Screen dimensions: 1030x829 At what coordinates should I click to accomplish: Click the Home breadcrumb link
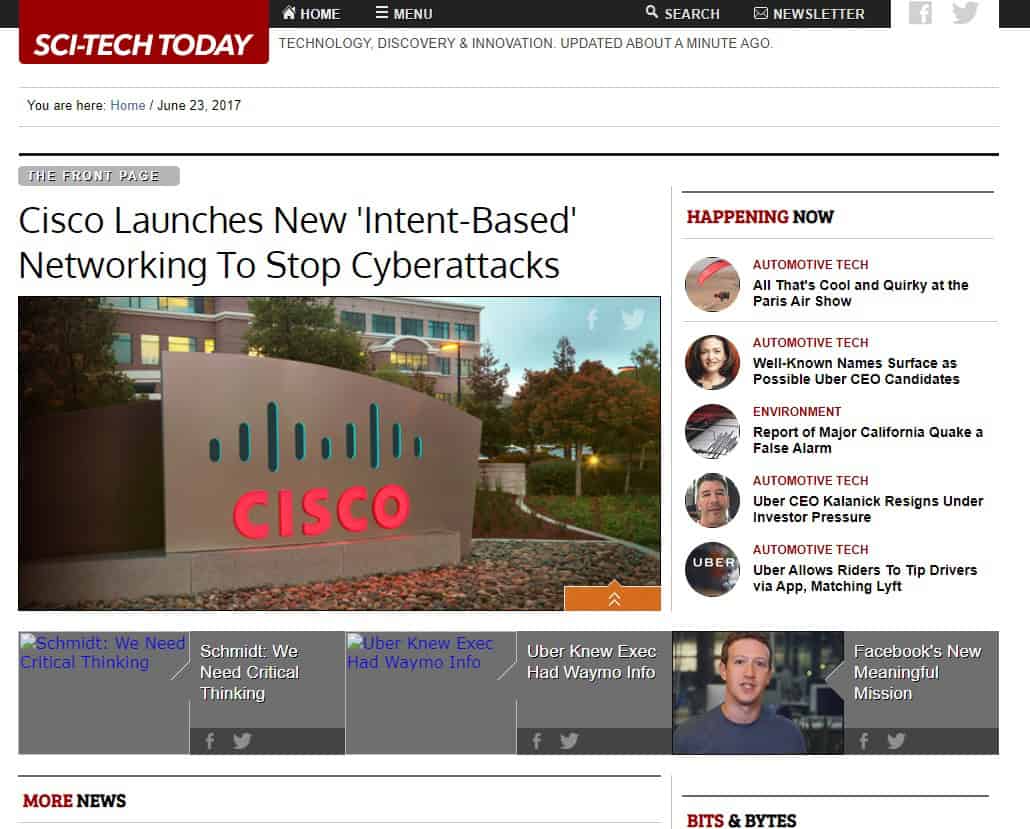(127, 105)
